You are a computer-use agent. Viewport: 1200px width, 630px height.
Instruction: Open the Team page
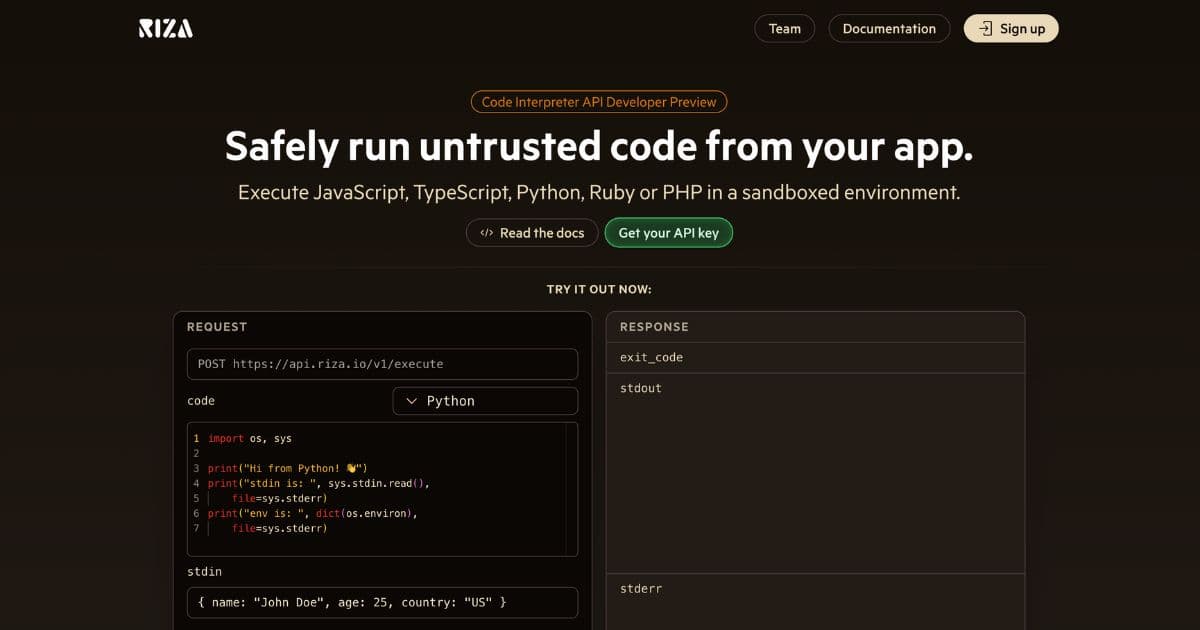(785, 28)
